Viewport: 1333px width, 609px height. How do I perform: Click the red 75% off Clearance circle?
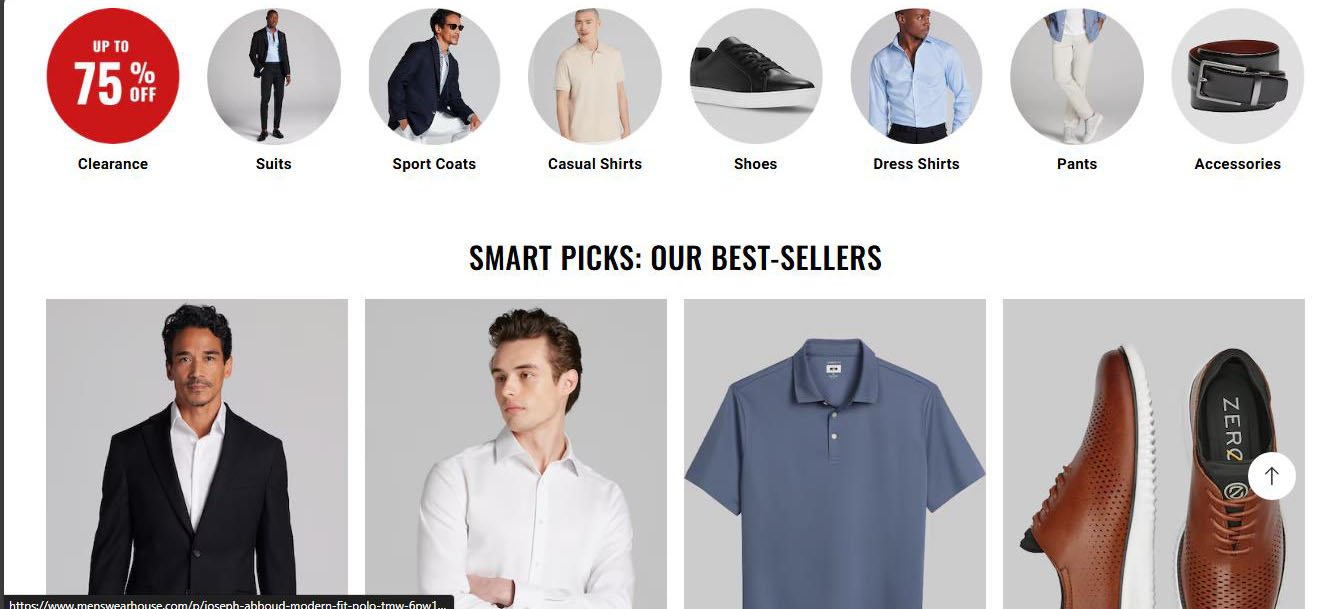(x=113, y=76)
